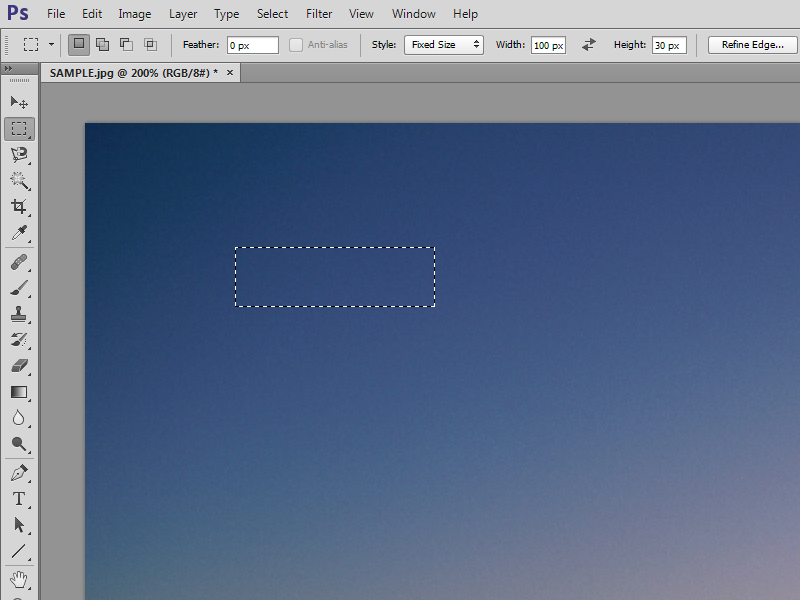Select the History Brush tool
800x600 pixels.
point(19,340)
